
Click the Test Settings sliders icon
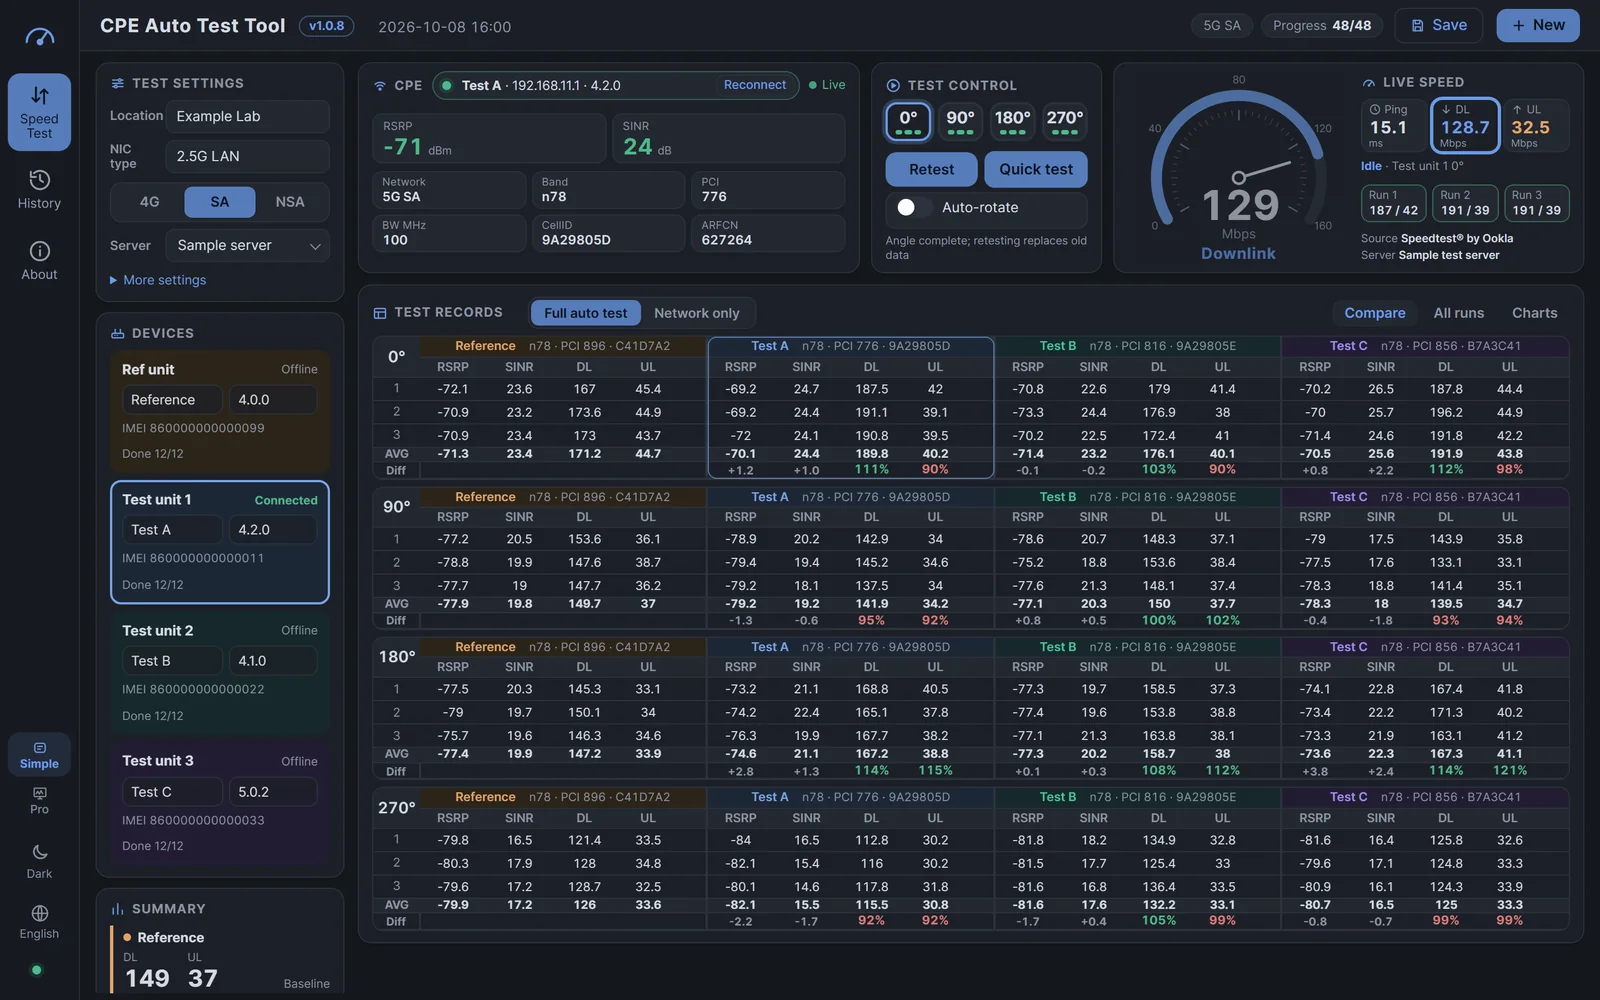pyautogui.click(x=118, y=83)
